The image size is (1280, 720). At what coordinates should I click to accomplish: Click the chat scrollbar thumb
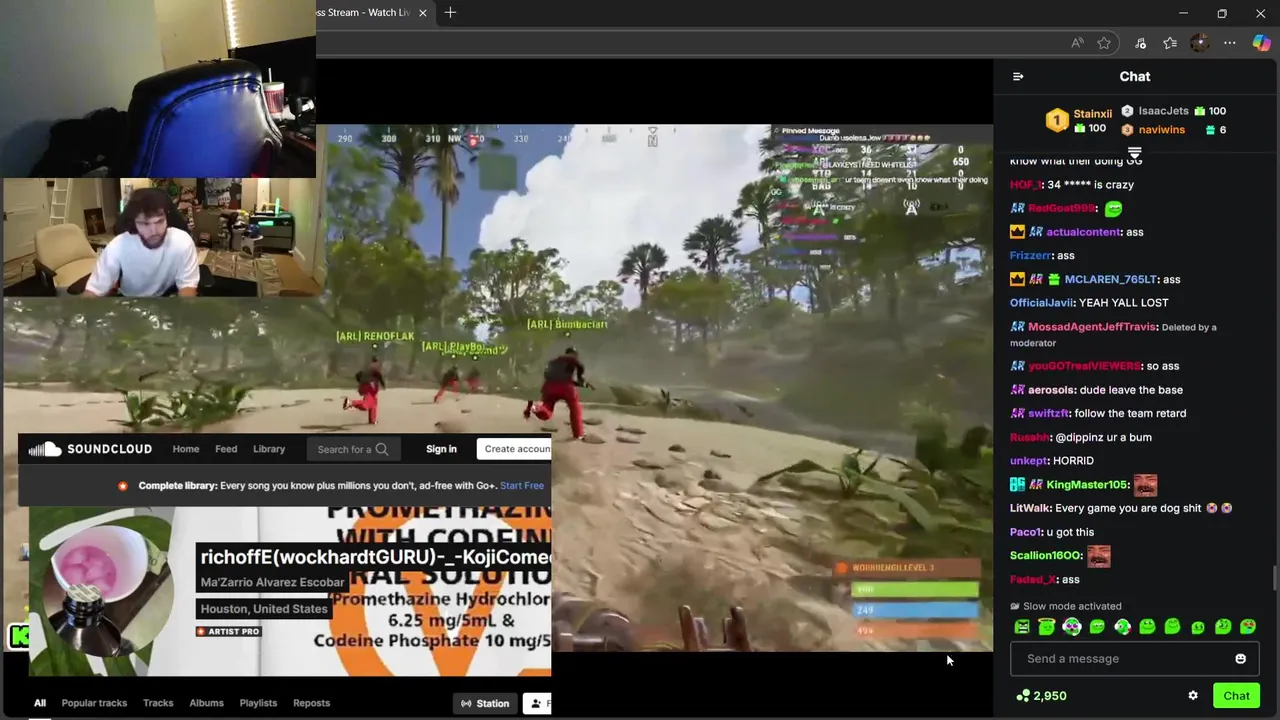coord(1274,578)
